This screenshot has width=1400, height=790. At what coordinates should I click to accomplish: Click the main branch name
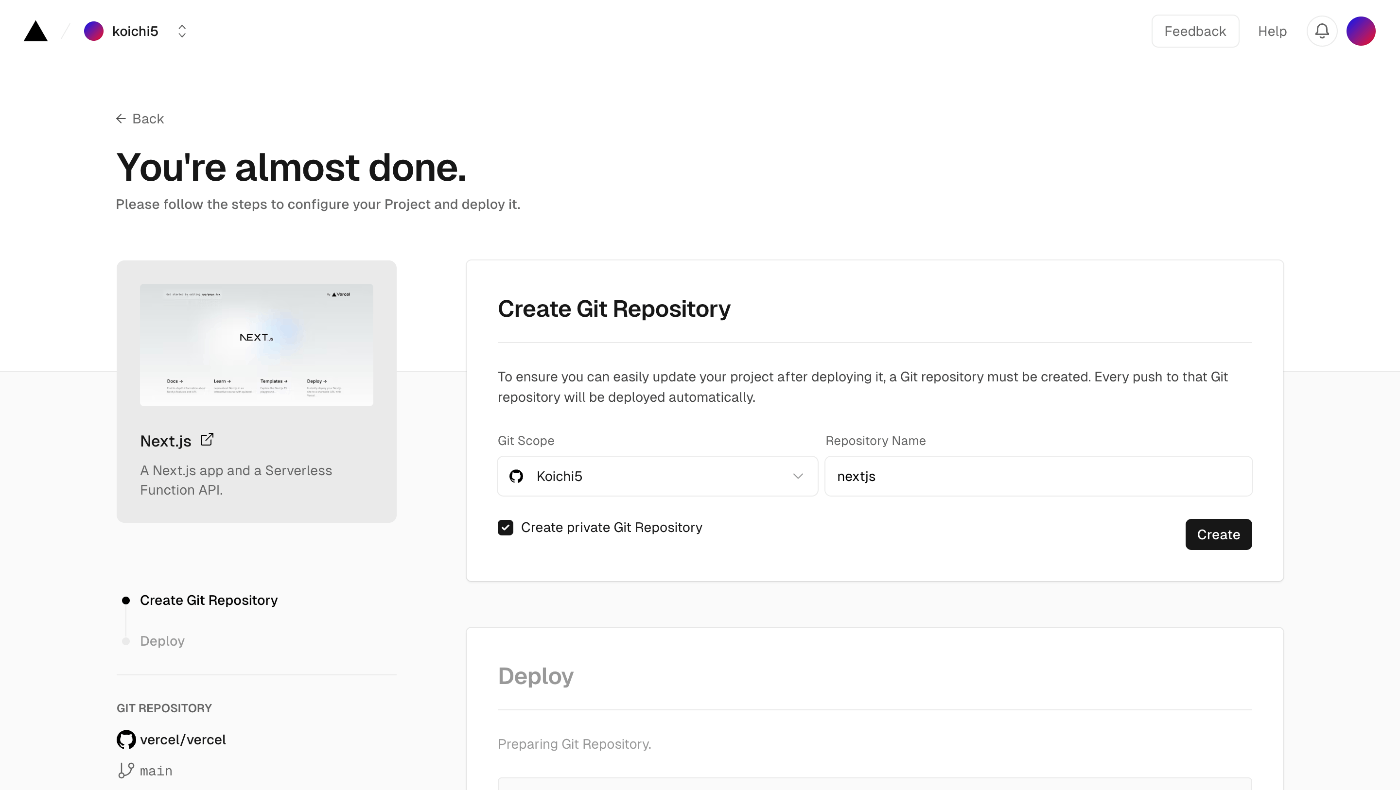pyautogui.click(x=156, y=771)
